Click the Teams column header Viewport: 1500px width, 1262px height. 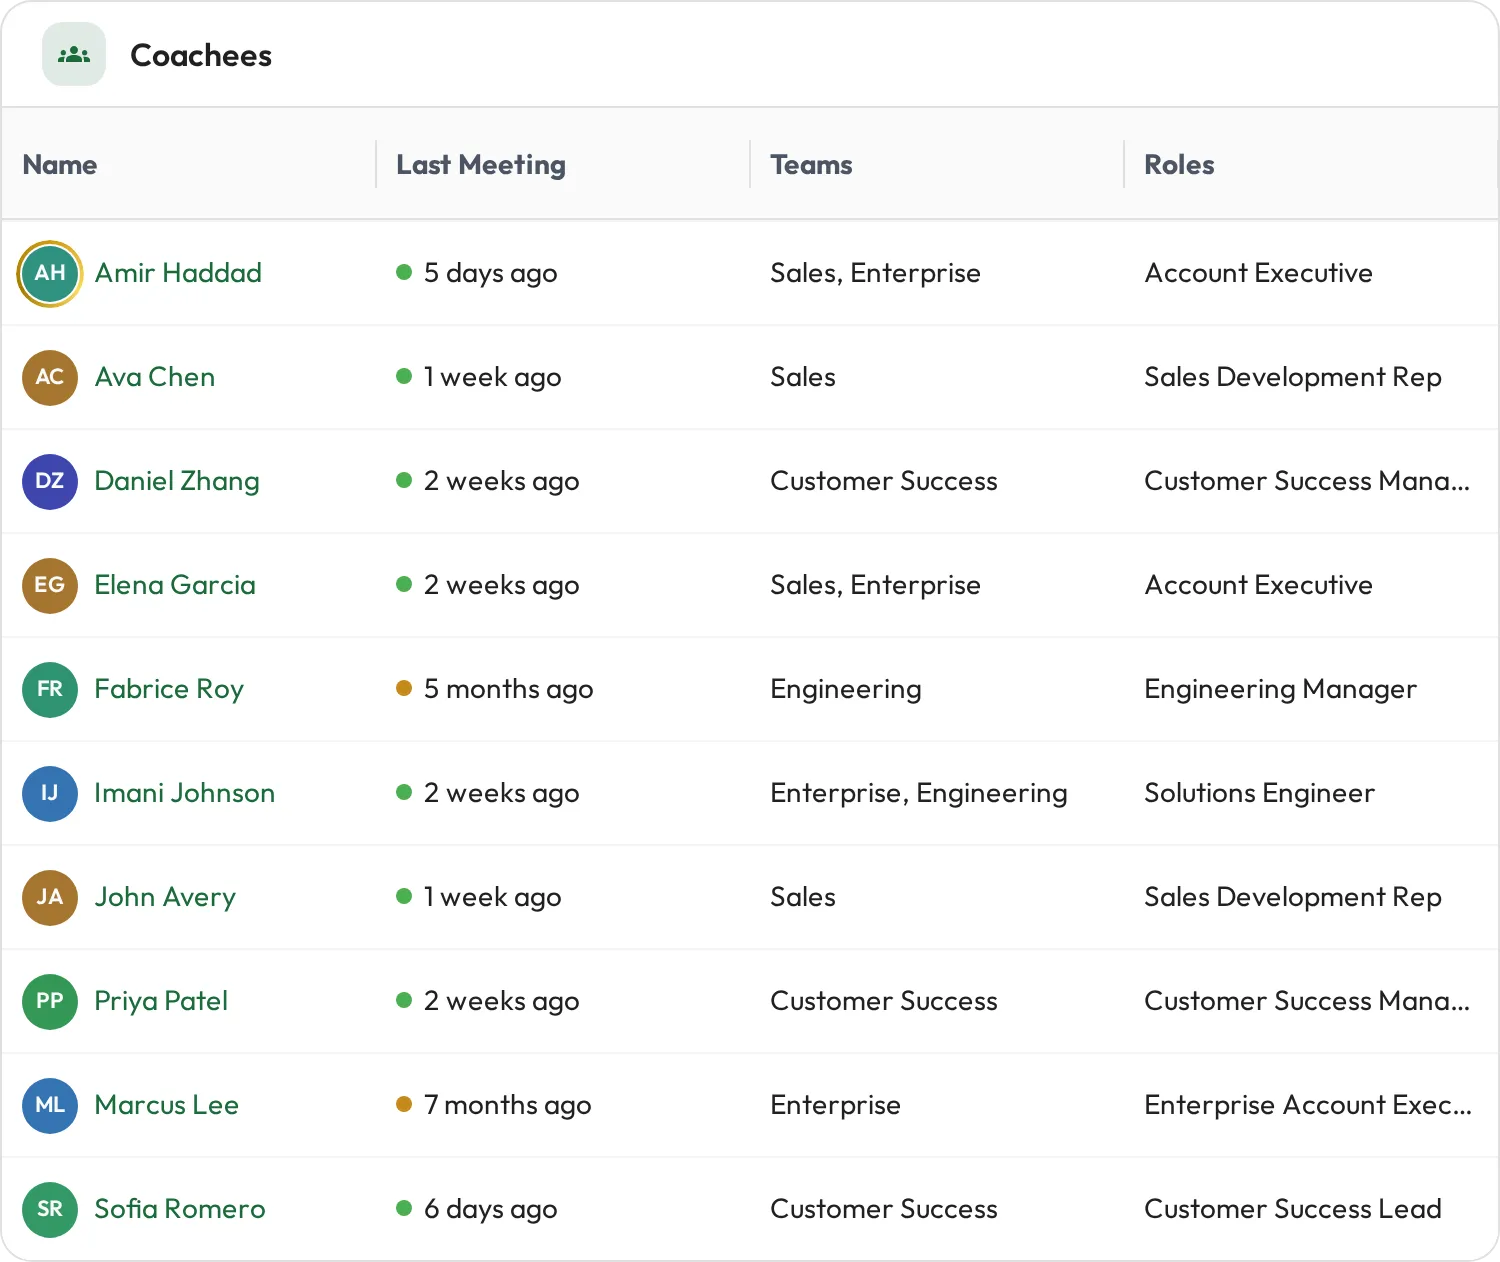click(811, 164)
